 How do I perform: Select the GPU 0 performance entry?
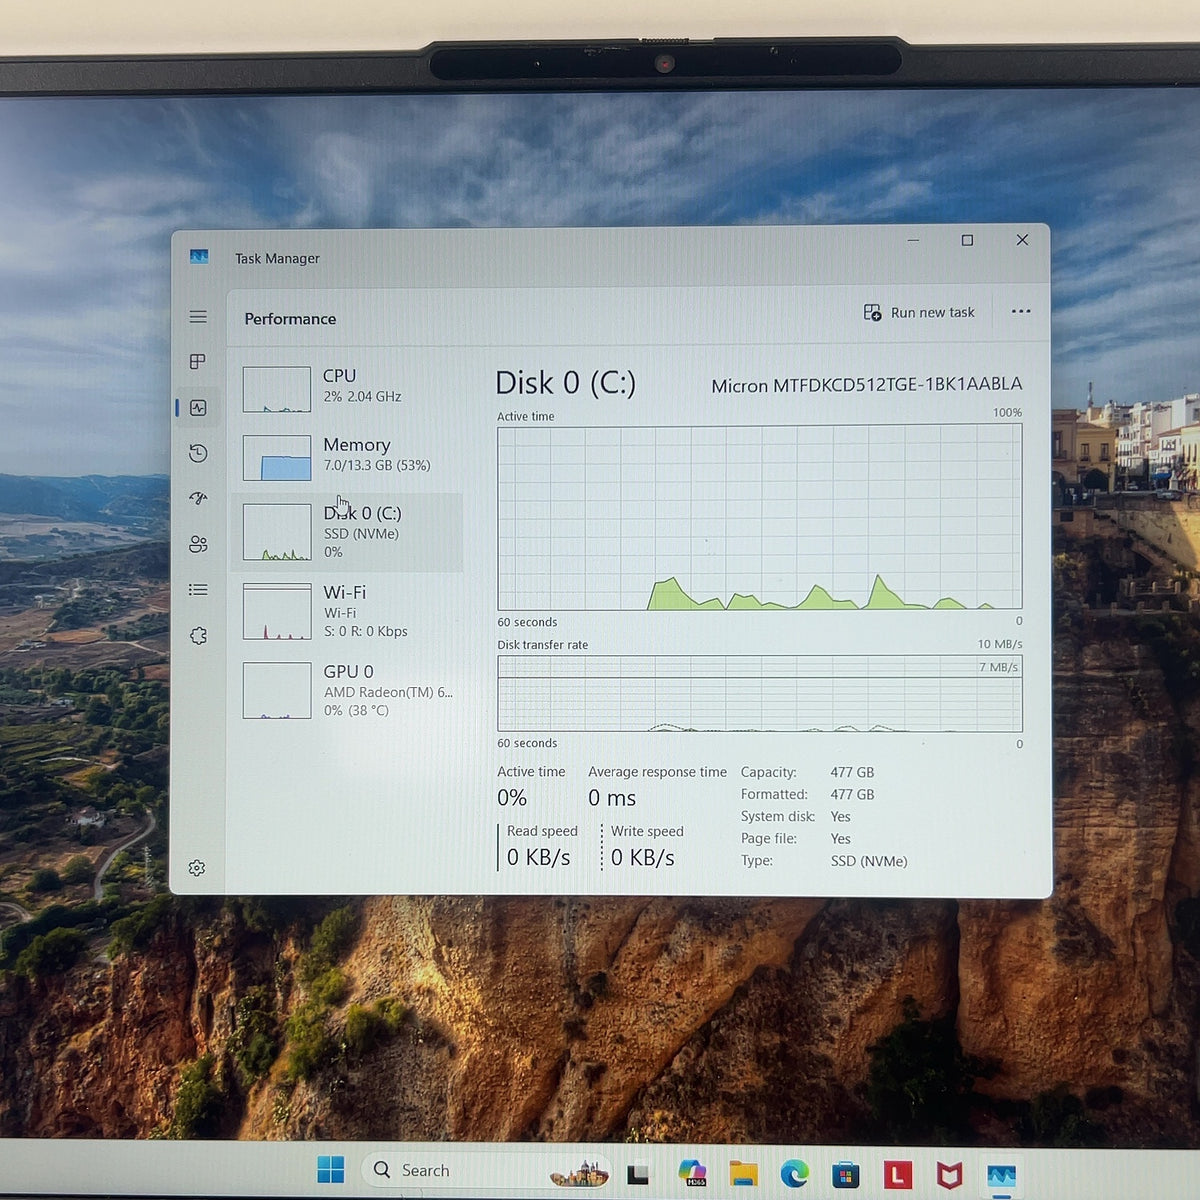pyautogui.click(x=347, y=690)
